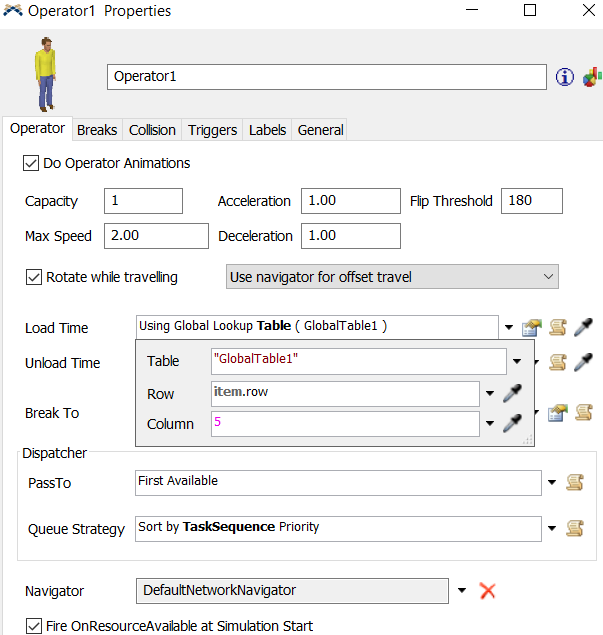Expand the PassTo dropdown arrow
The image size is (603, 635).
(552, 483)
